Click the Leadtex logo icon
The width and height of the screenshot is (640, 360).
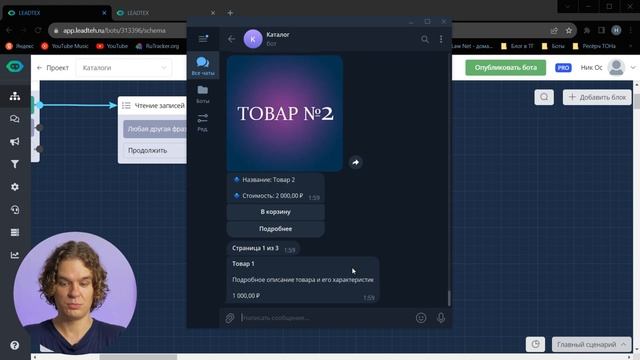click(15, 66)
